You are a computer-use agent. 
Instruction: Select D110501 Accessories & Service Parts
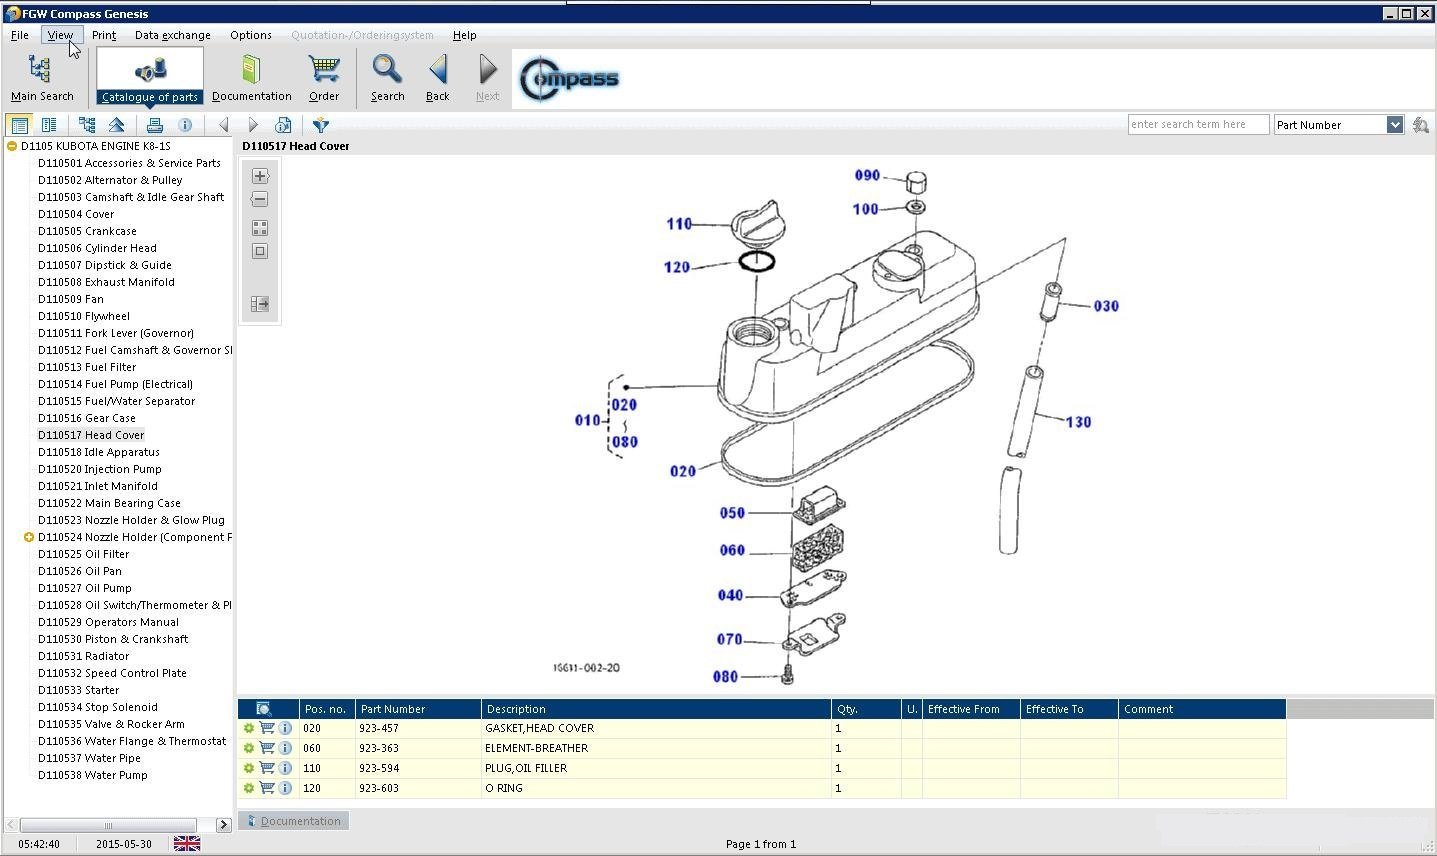point(129,163)
